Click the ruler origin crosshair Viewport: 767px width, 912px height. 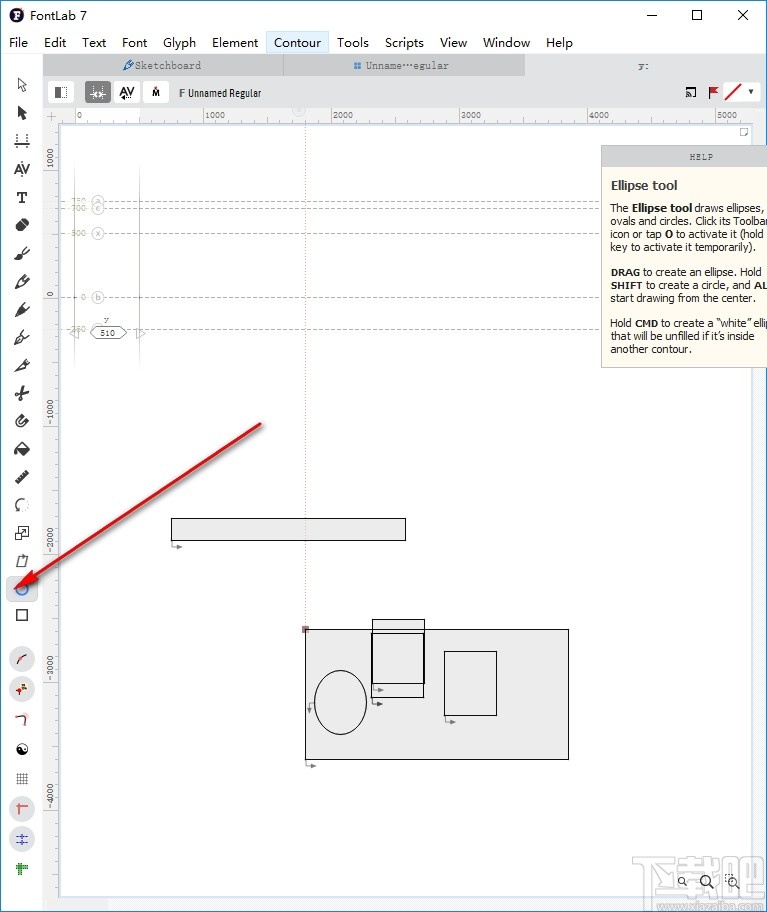click(x=51, y=116)
